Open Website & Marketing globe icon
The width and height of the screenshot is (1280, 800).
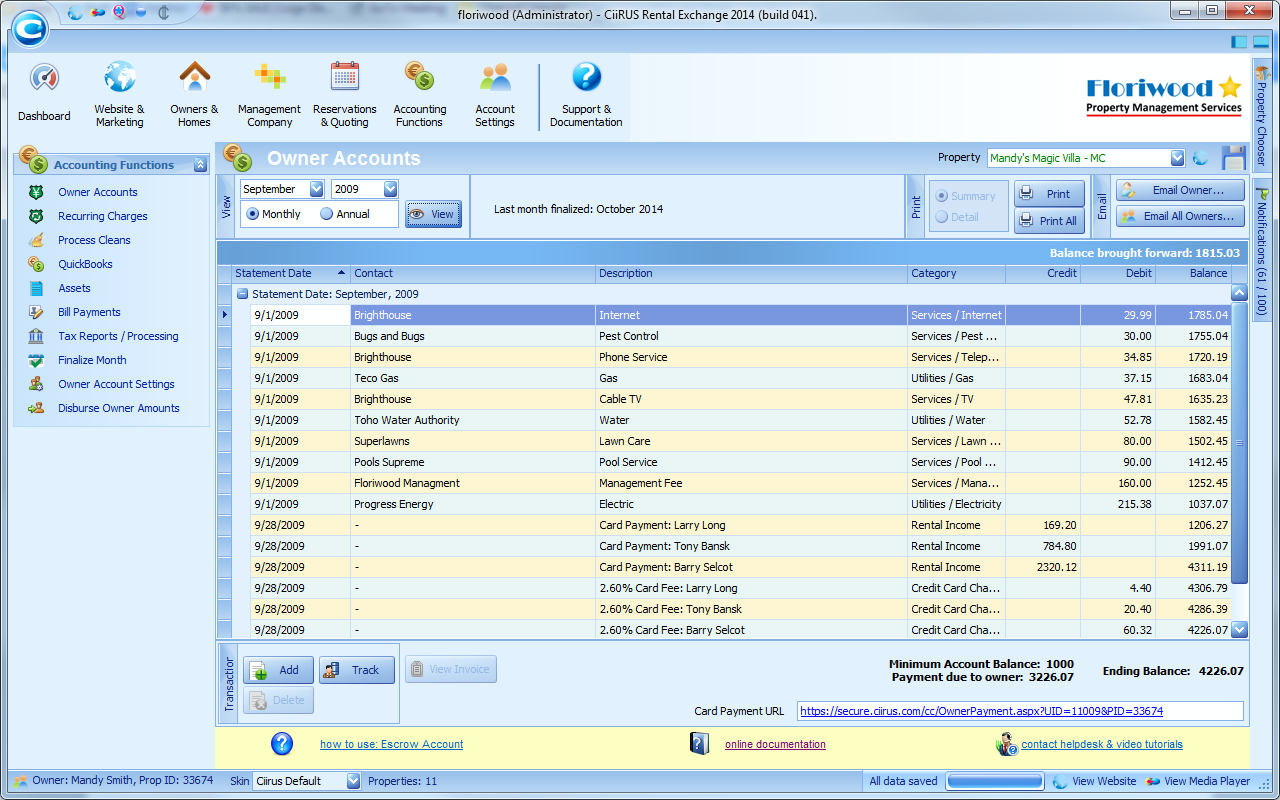(119, 77)
